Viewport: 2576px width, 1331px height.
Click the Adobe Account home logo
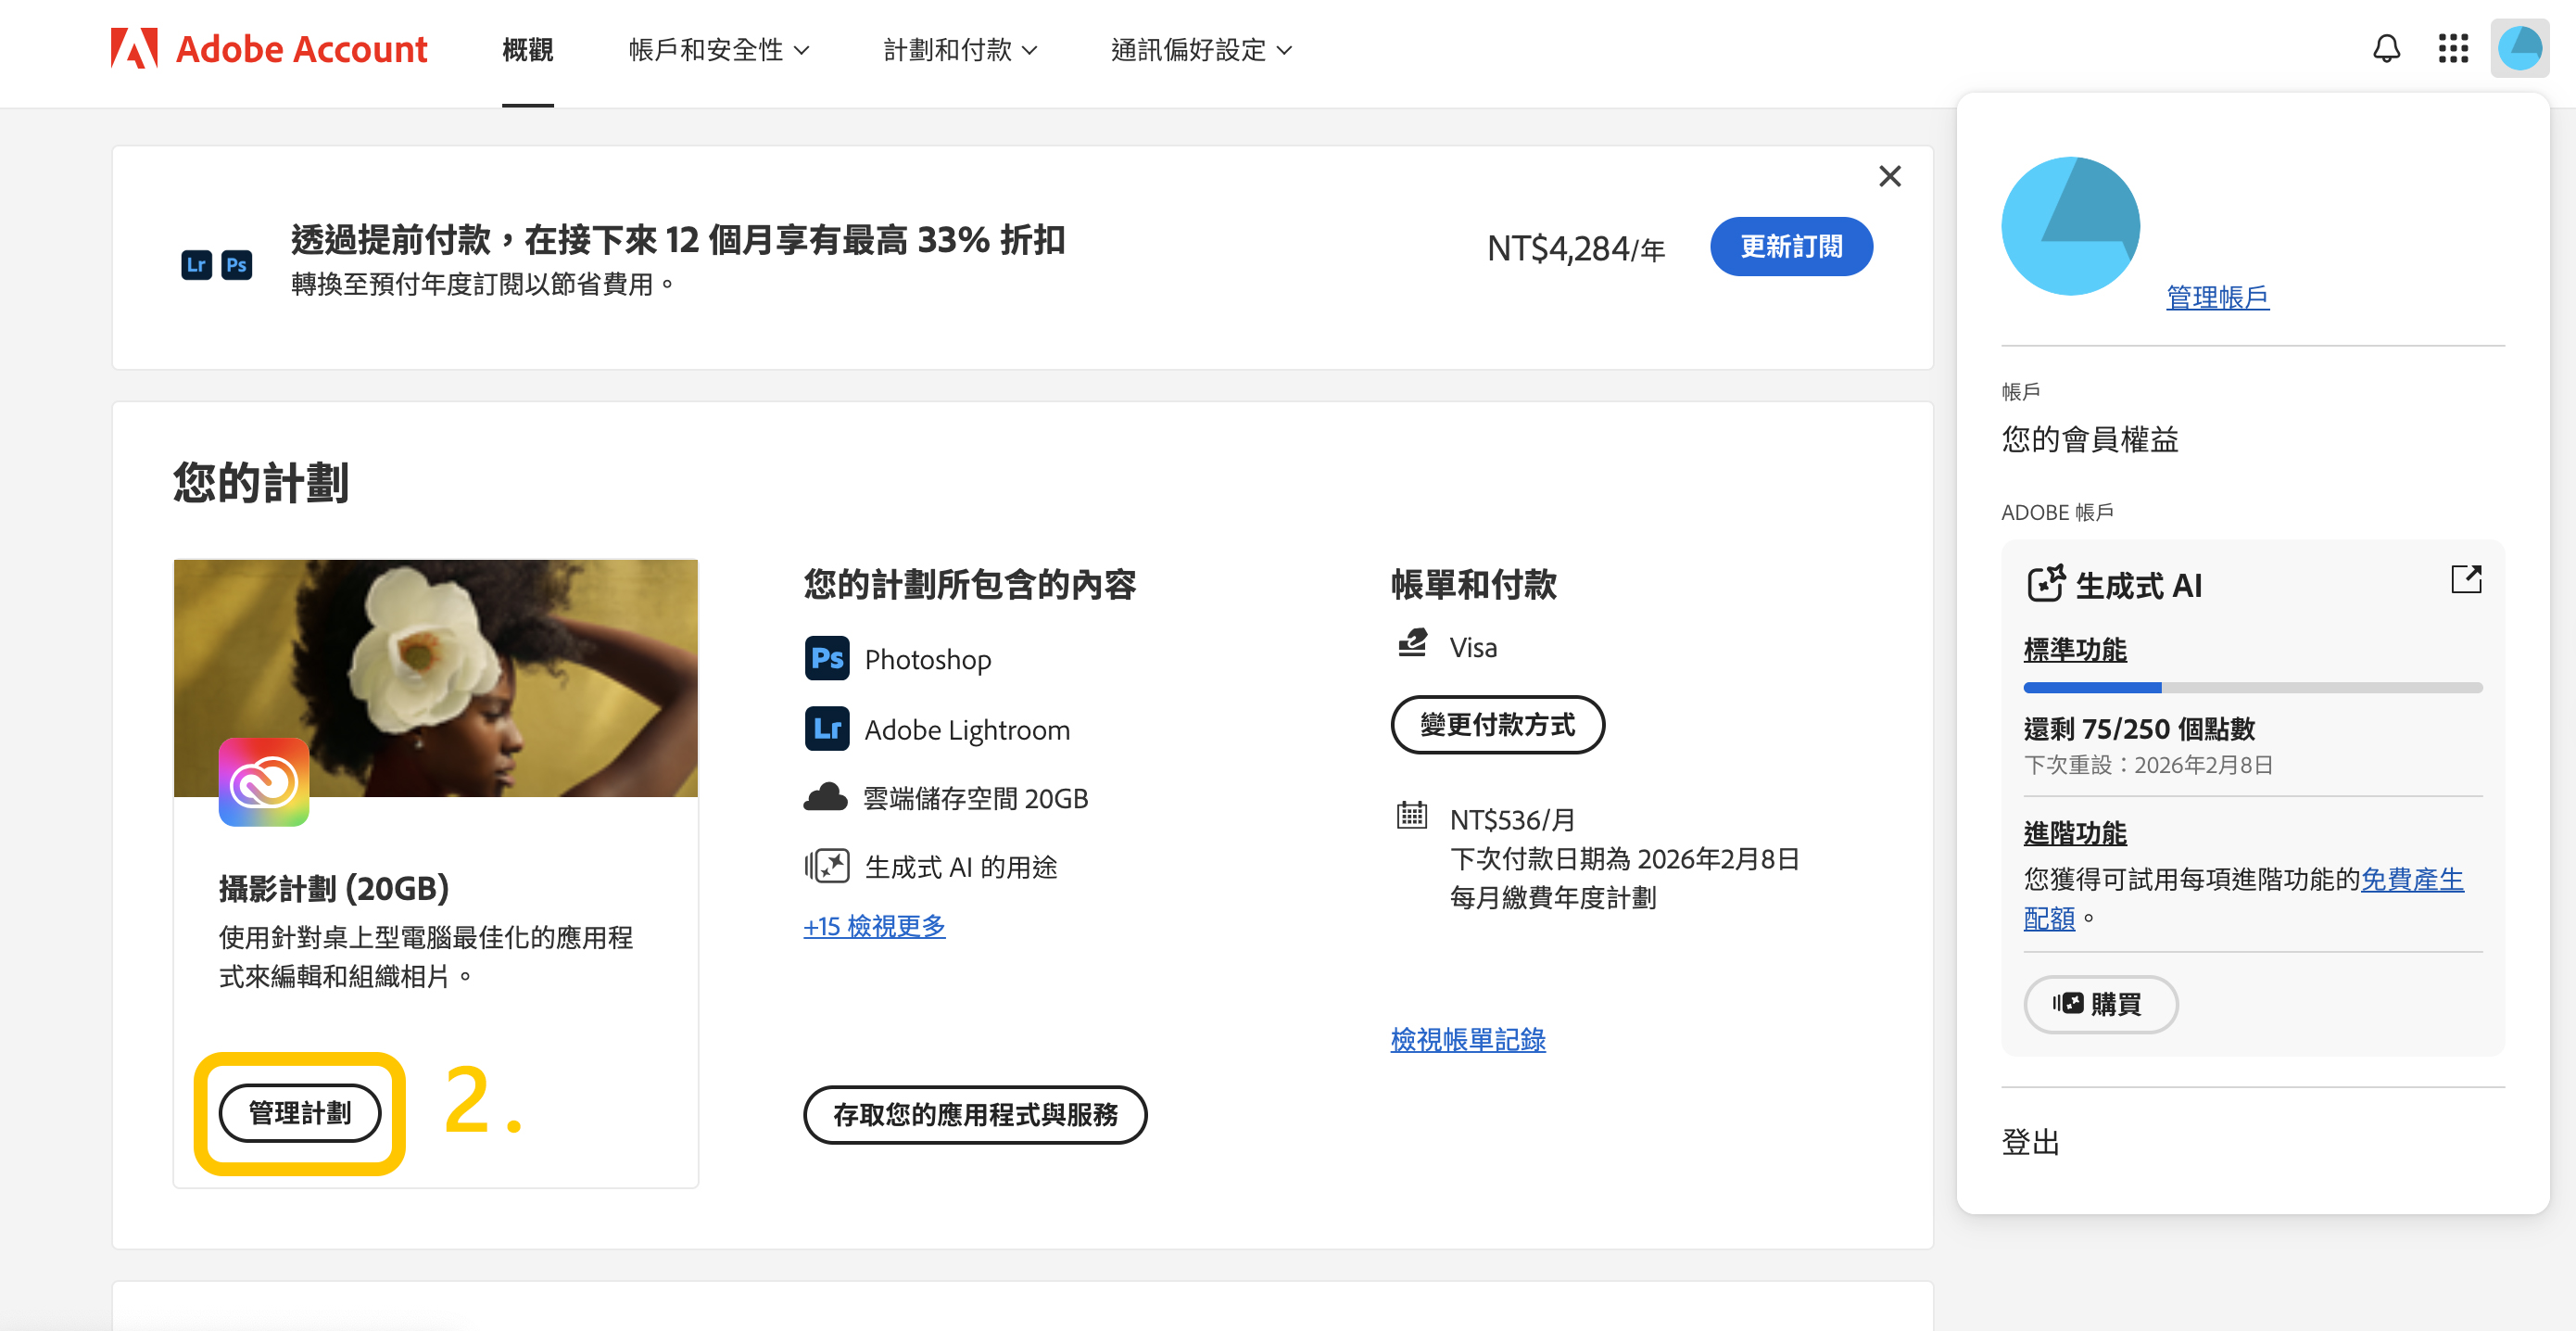click(x=268, y=47)
